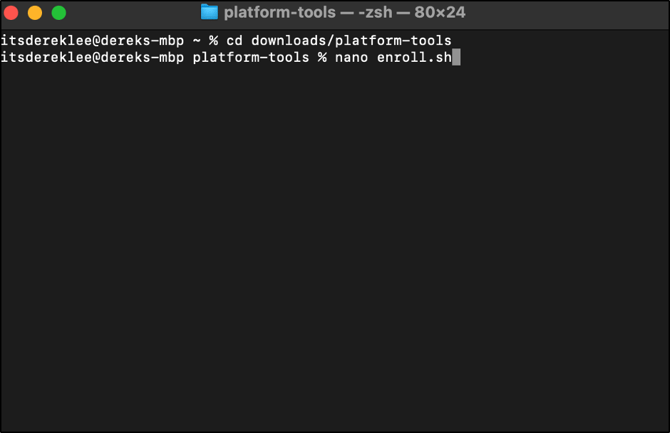Click the '%' prompt symbol on the second line
The height and width of the screenshot is (433, 670).
coord(322,57)
